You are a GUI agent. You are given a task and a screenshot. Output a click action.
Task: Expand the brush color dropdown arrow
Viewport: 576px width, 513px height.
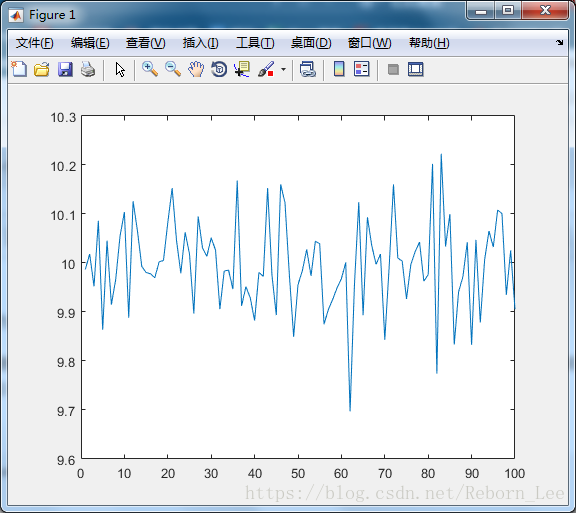point(283,69)
